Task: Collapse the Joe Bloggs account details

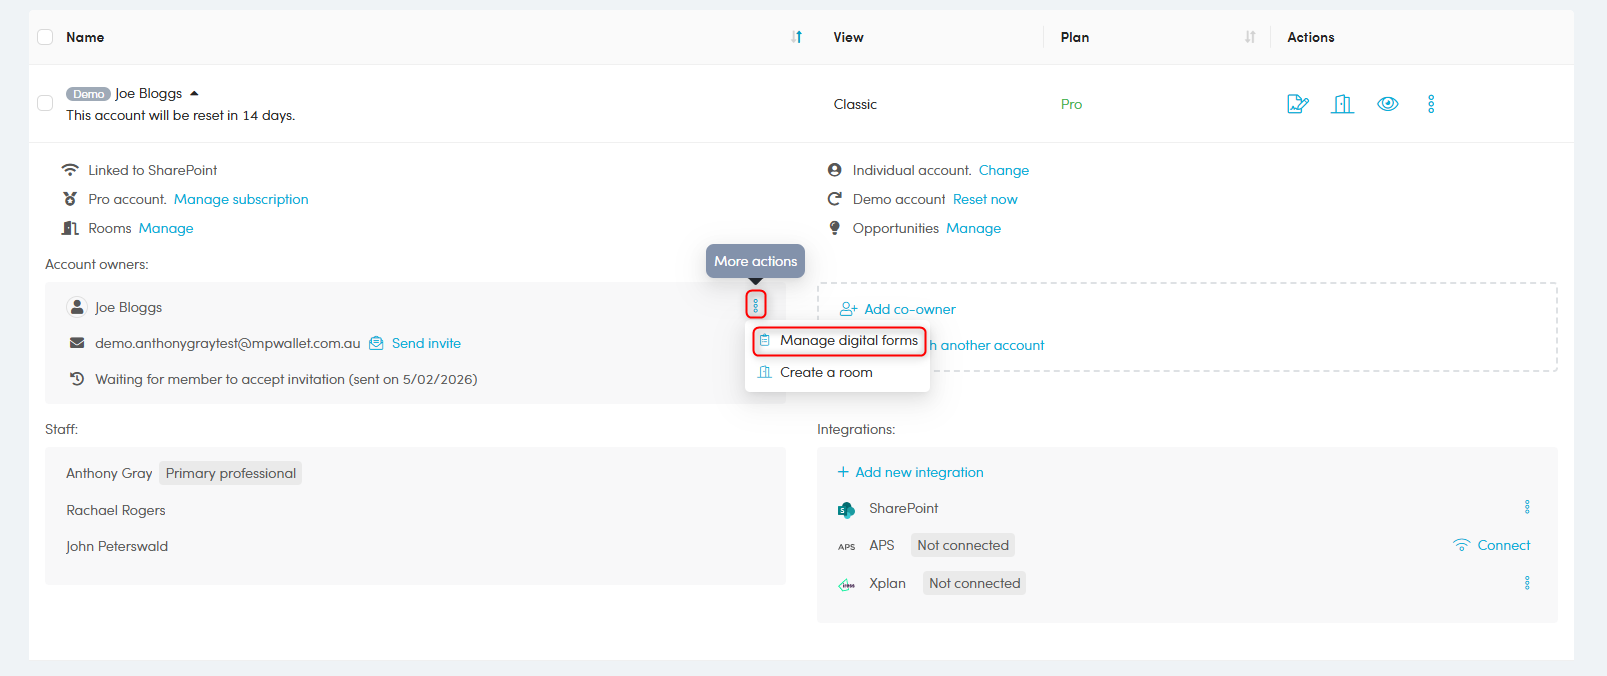Action: [194, 93]
